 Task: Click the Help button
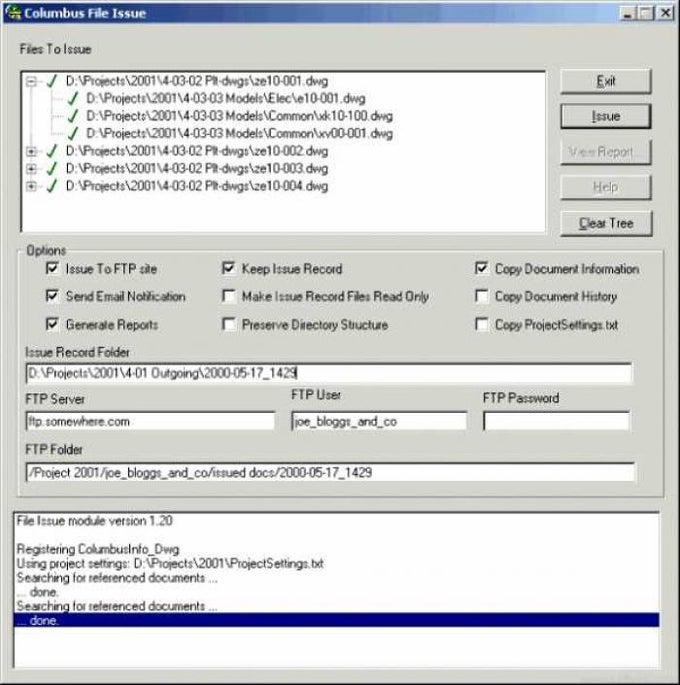(x=606, y=187)
